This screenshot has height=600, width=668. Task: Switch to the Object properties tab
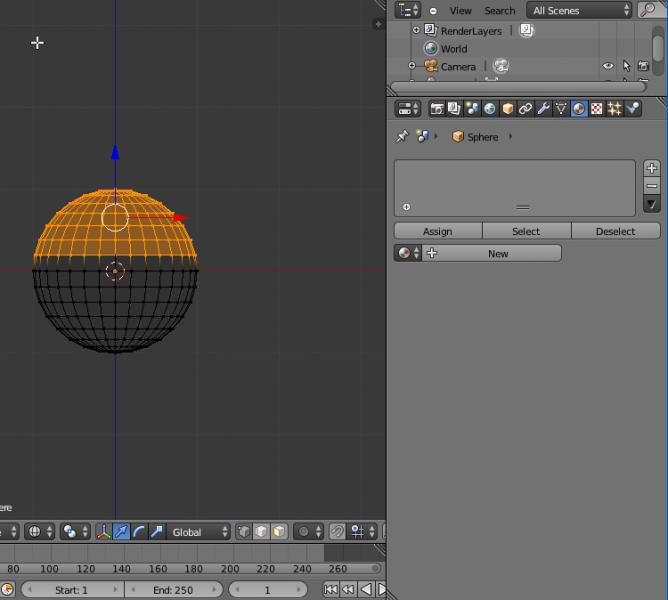coord(508,109)
